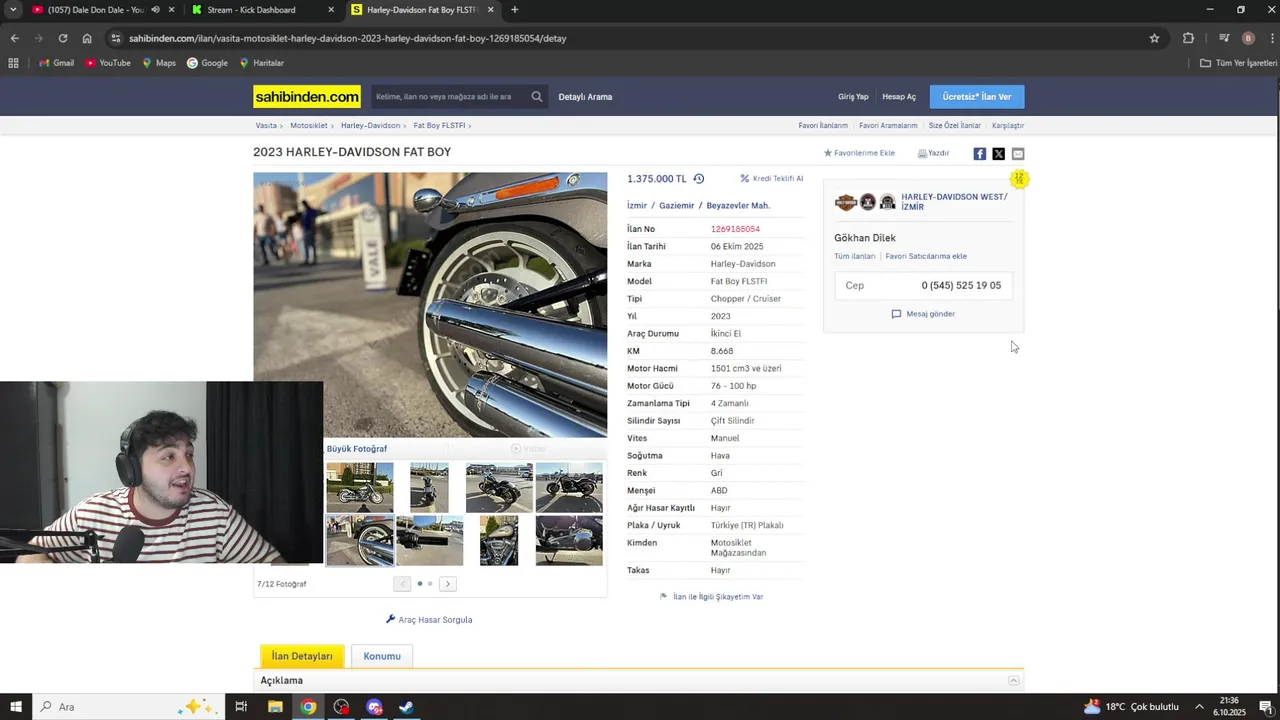Open Fat Boy FLSTFI breadcrumb
Screen dimensions: 1280x720
[439, 126]
